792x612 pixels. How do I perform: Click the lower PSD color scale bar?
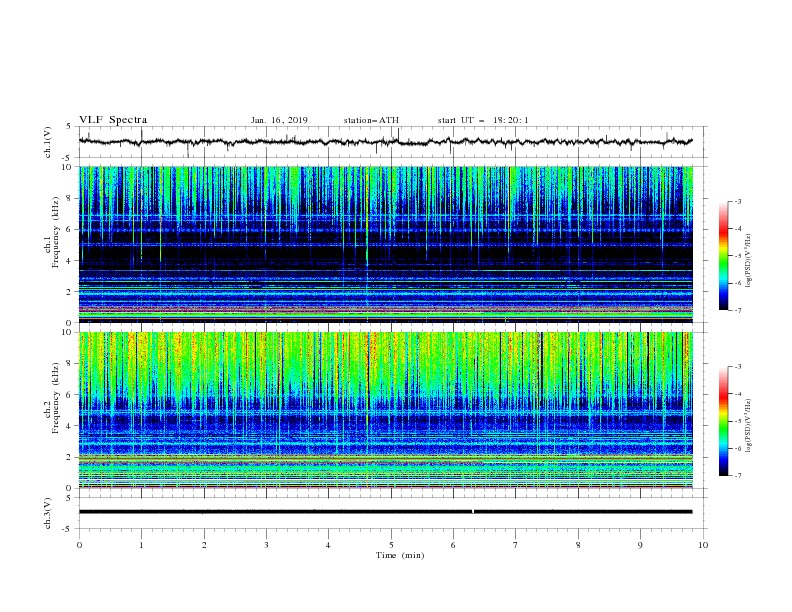coord(723,421)
